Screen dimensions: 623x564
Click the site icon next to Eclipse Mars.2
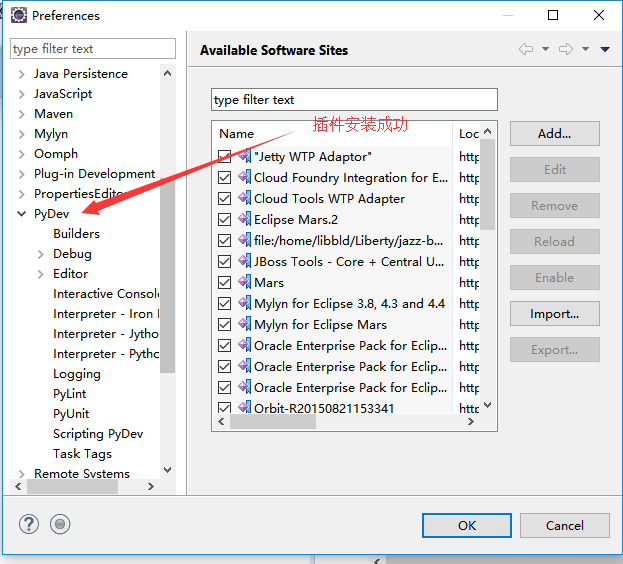[244, 219]
